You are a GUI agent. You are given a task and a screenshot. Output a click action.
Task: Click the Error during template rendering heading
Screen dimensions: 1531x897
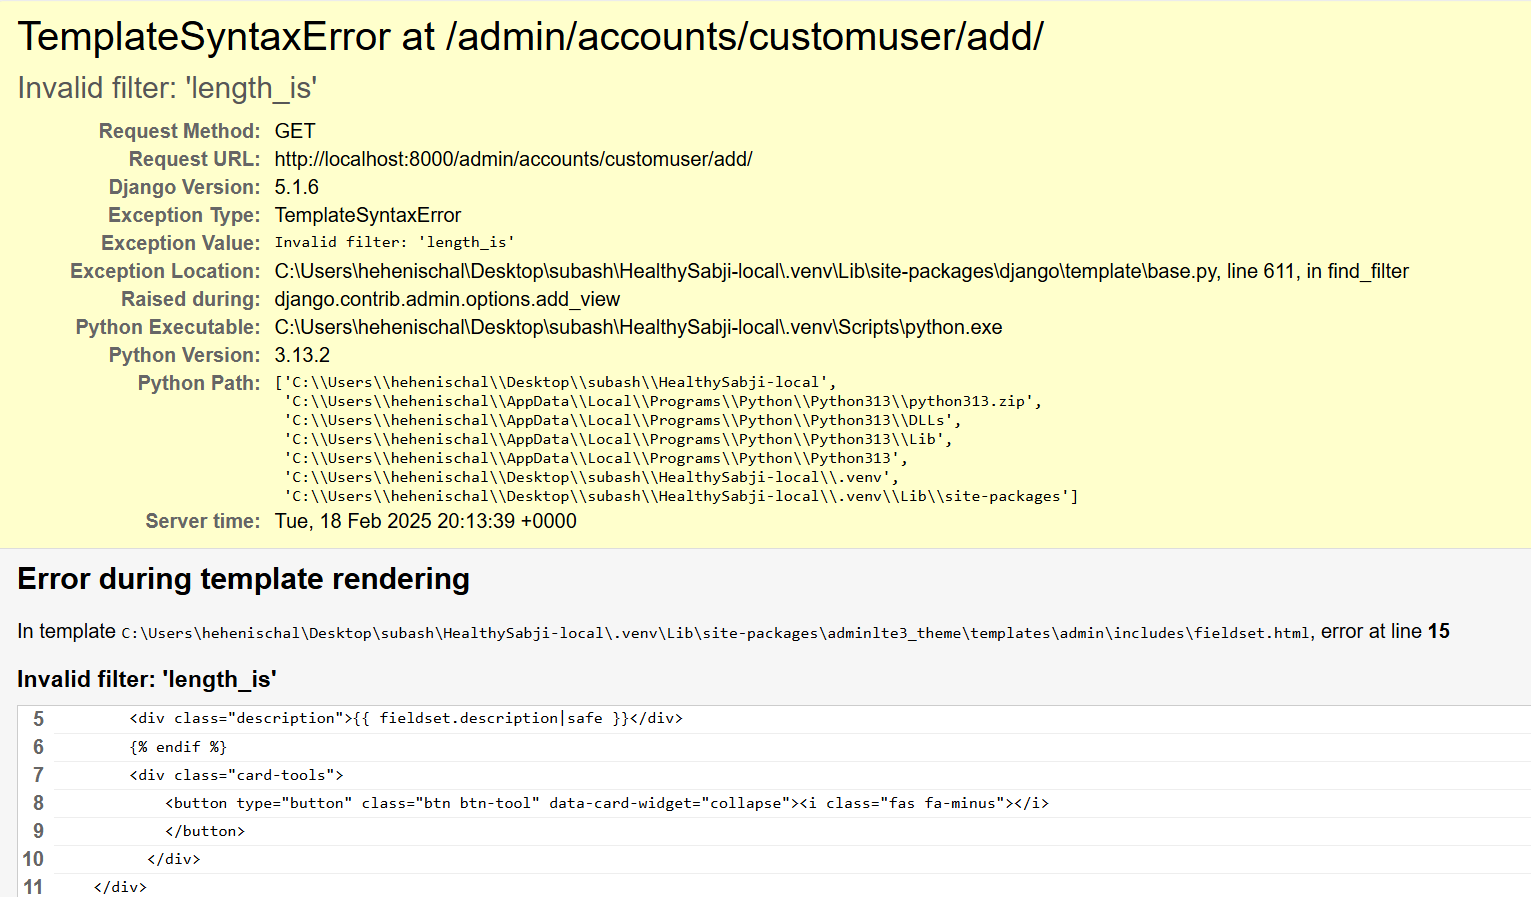(x=243, y=579)
